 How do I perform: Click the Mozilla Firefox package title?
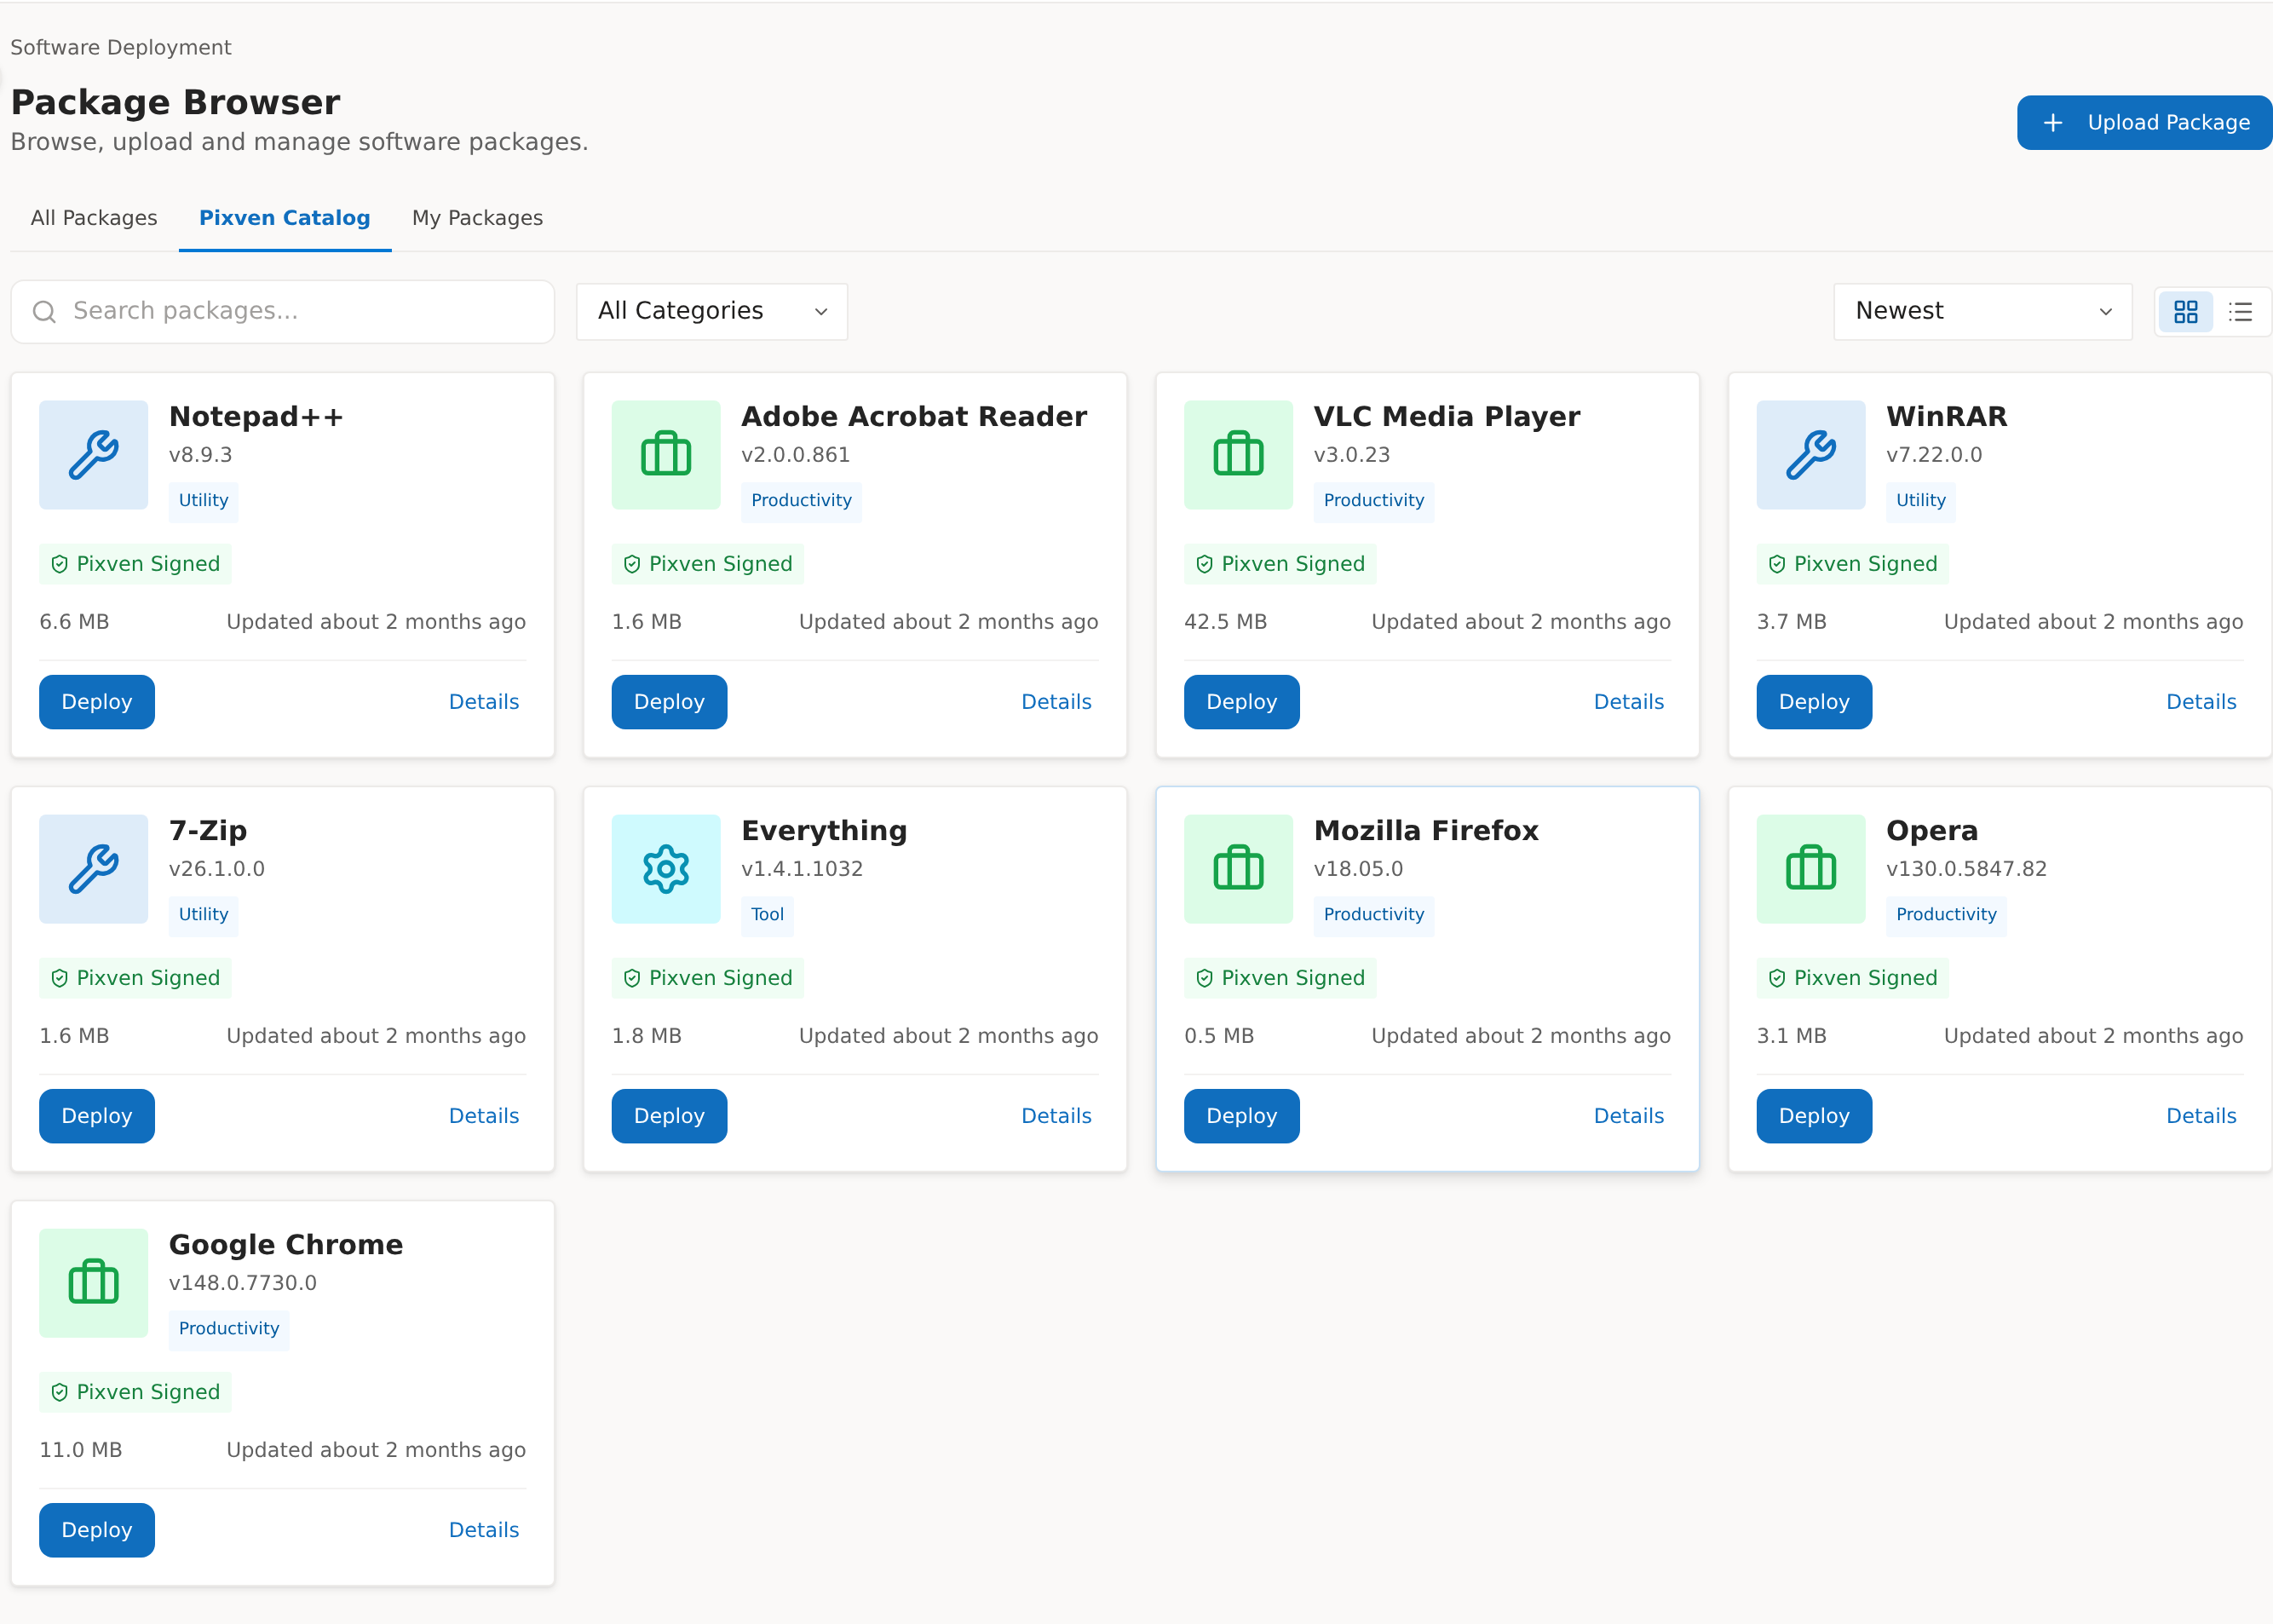[x=1426, y=831]
